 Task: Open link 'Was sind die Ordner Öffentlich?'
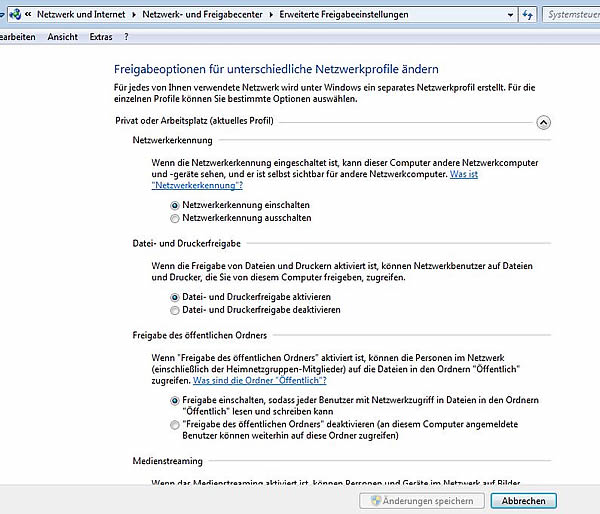tap(259, 380)
